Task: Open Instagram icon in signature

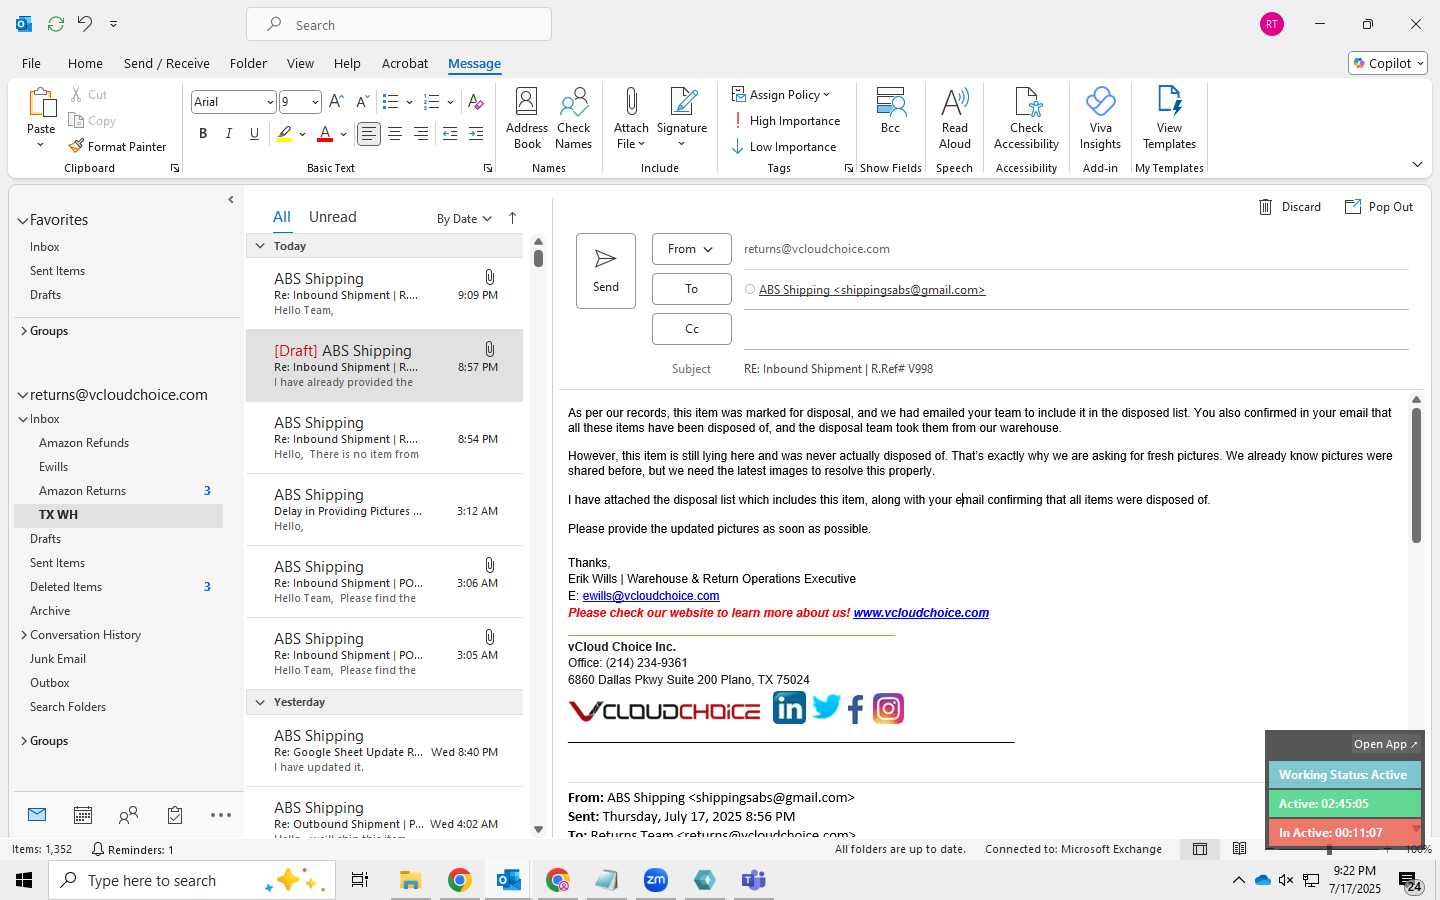Action: (x=888, y=708)
